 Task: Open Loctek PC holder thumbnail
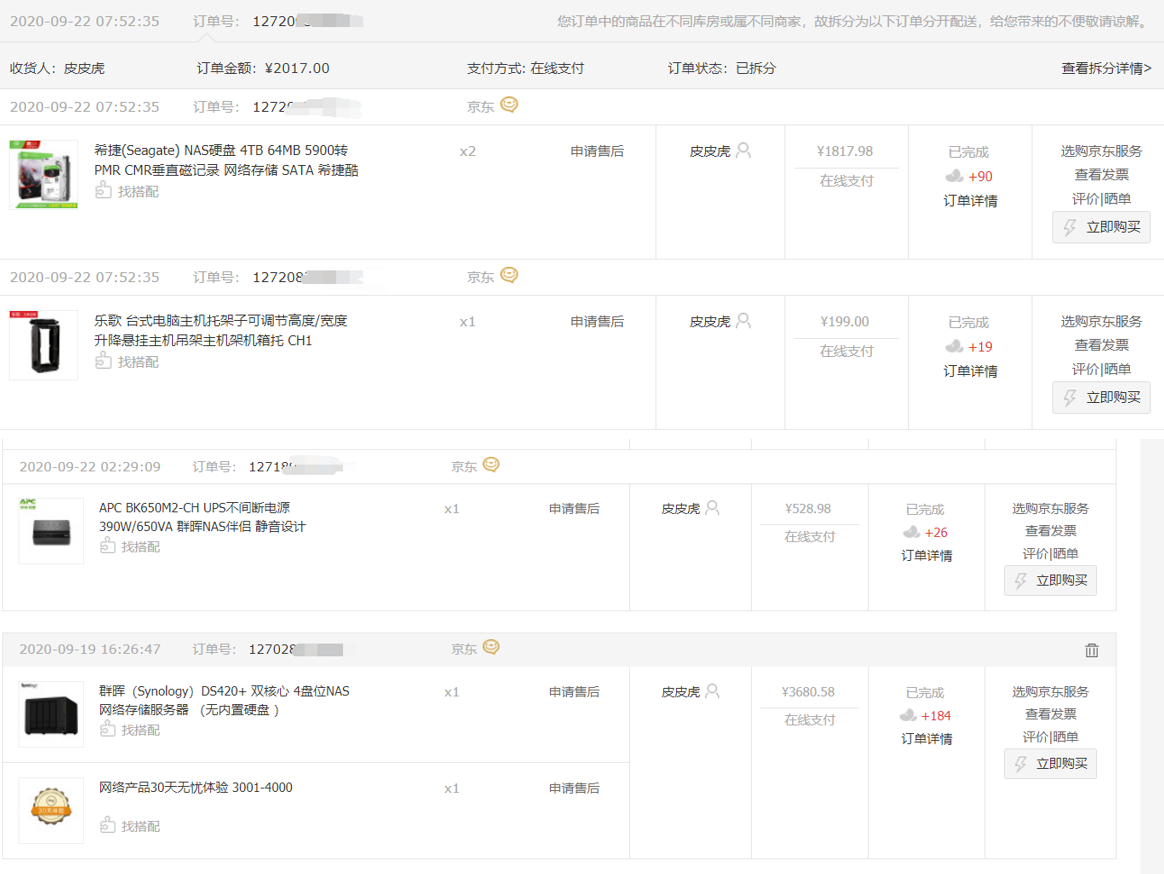[x=44, y=345]
